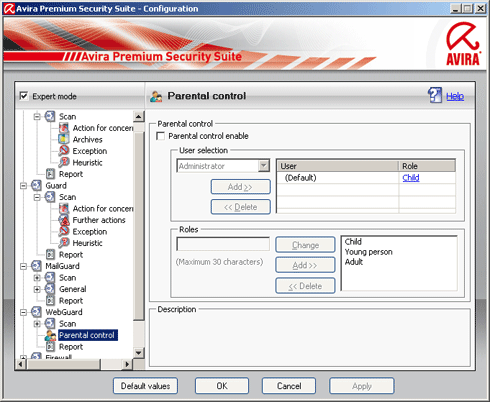Click the Scan icon under Scanner
The height and width of the screenshot is (402, 490).
click(50, 116)
